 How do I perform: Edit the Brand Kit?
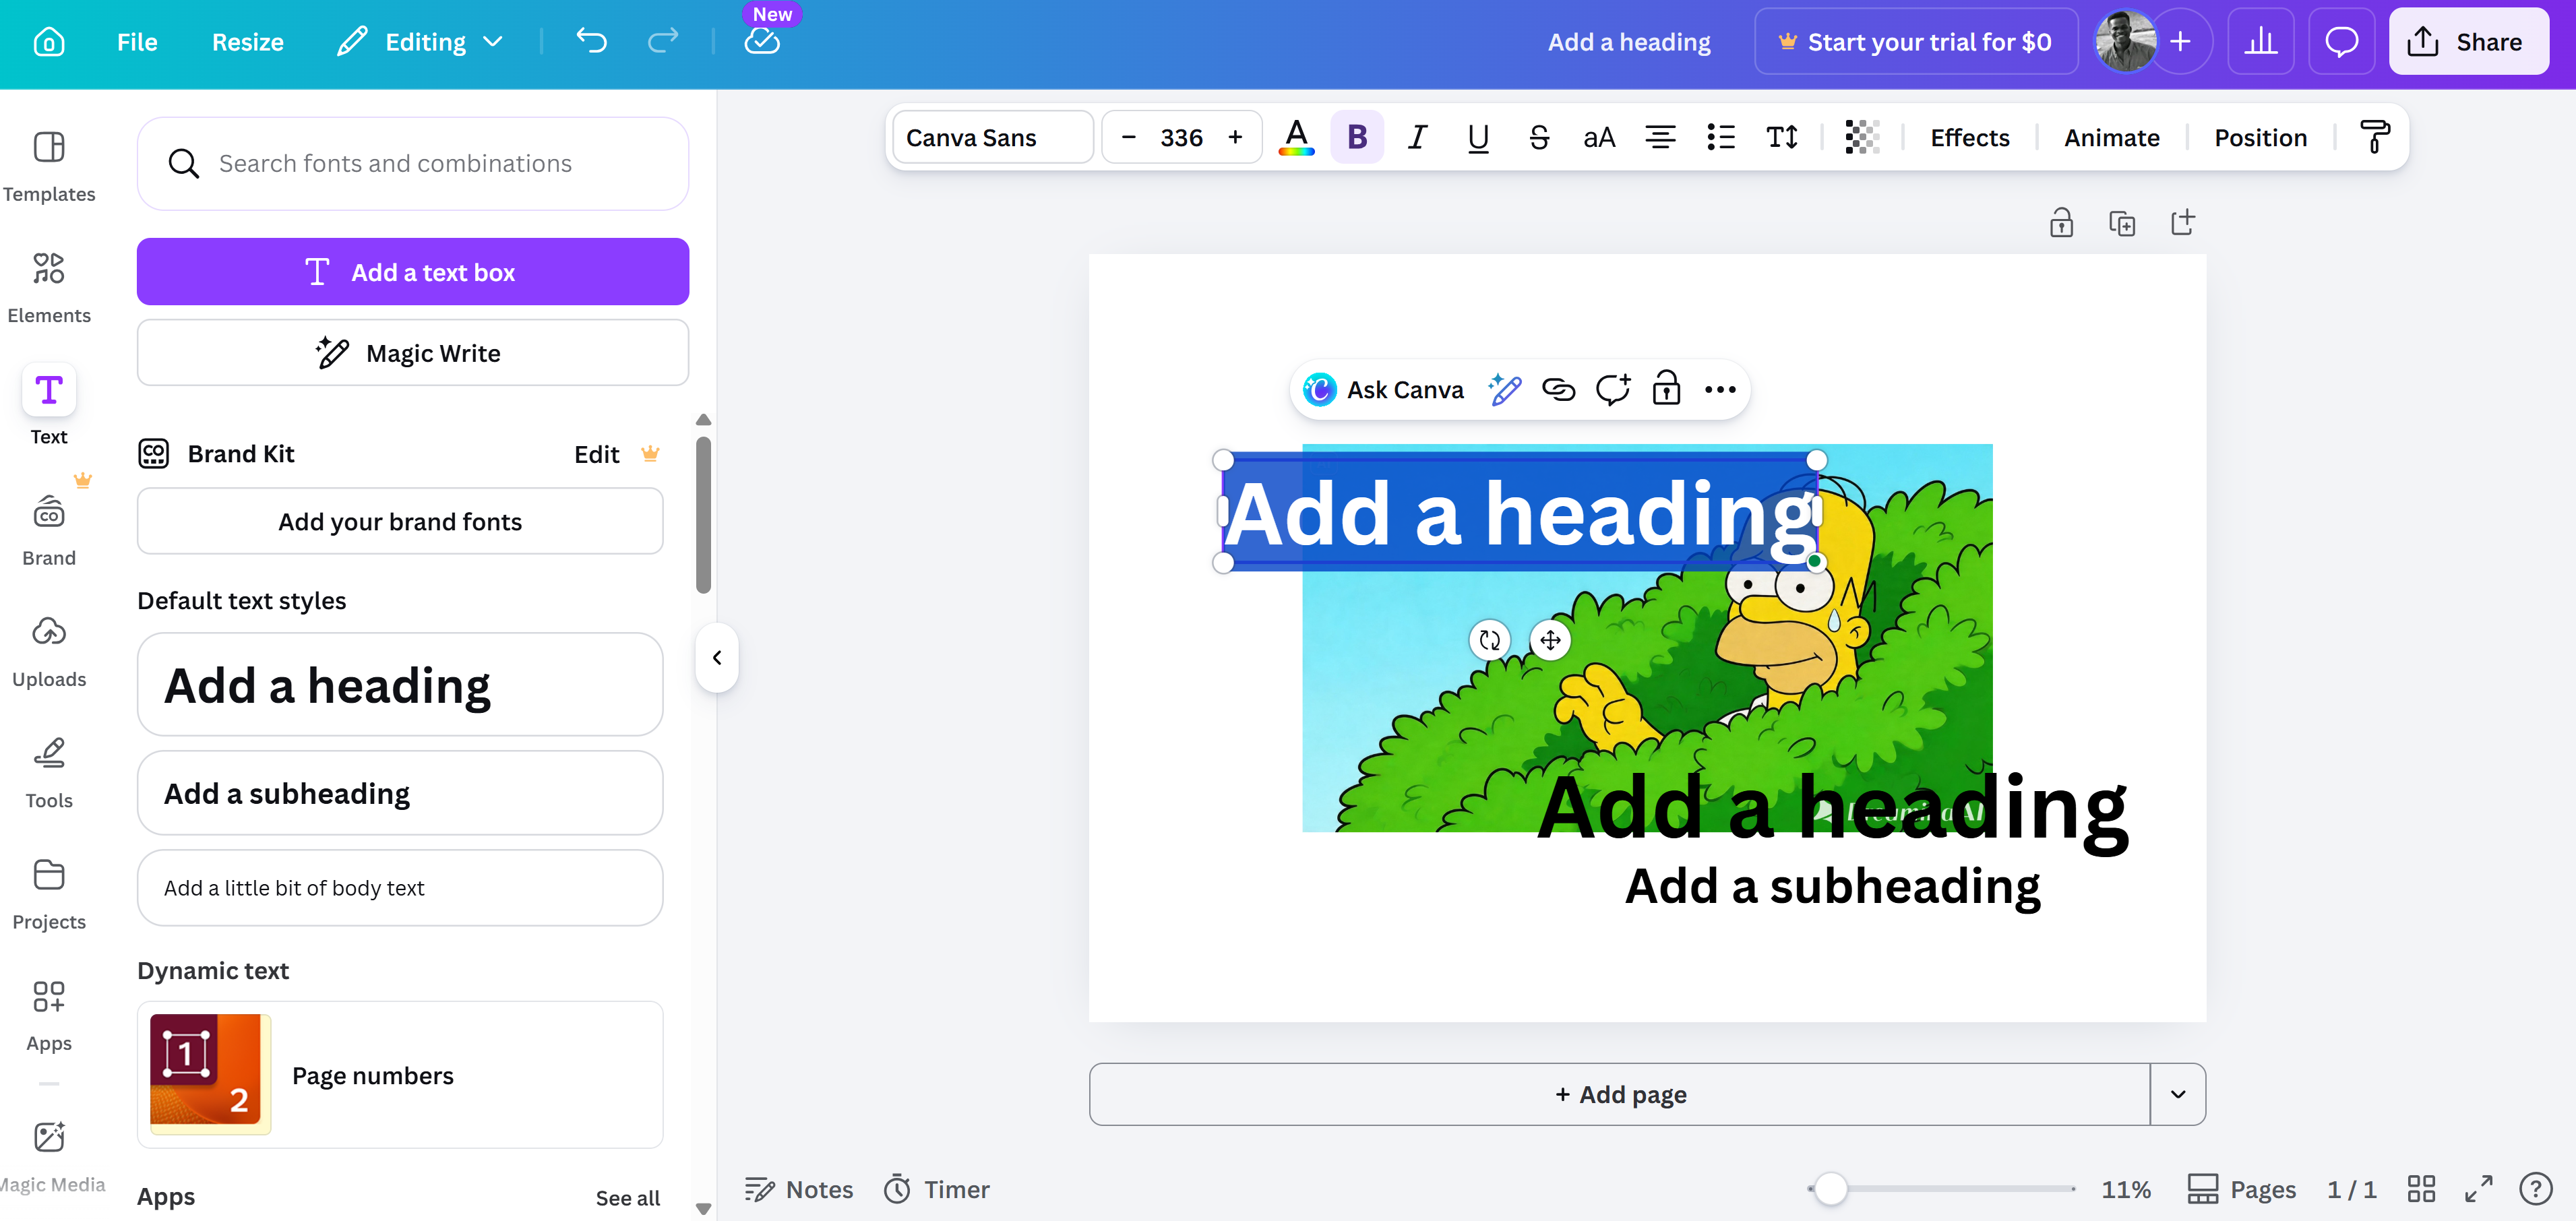597,454
